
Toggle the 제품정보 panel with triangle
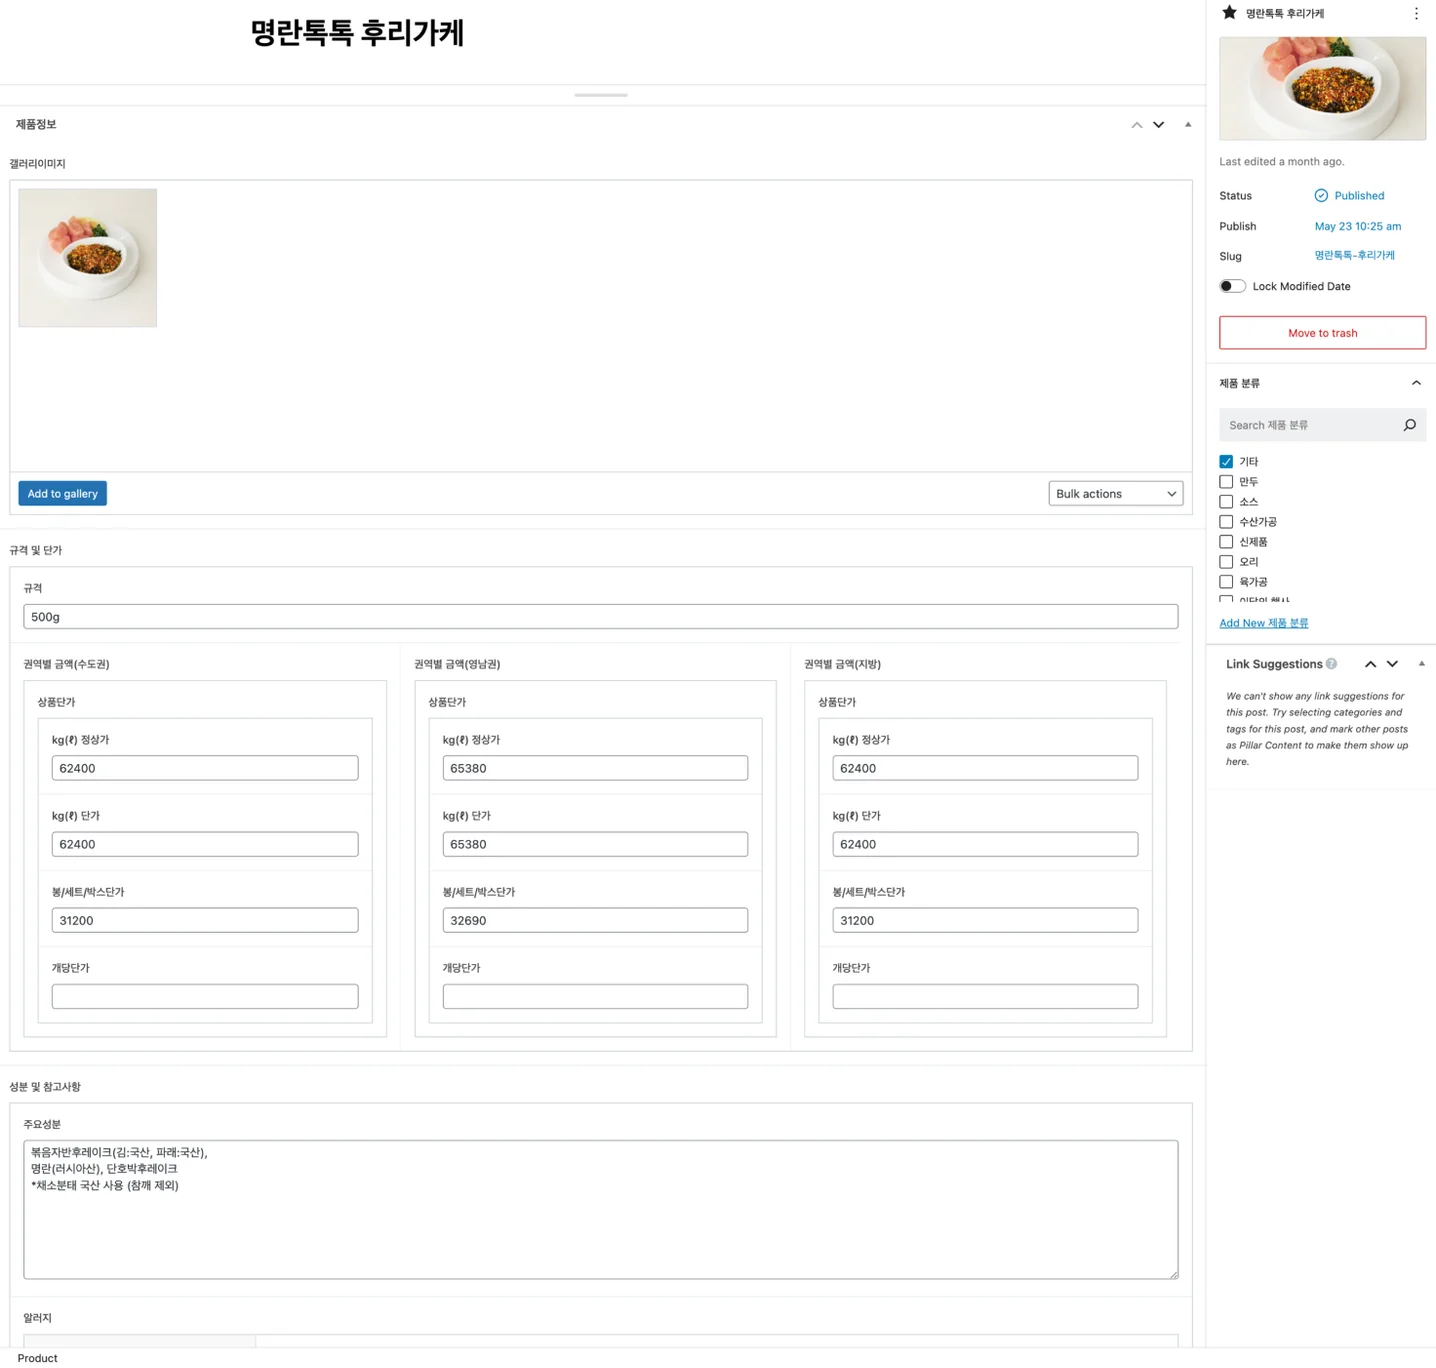(x=1188, y=125)
